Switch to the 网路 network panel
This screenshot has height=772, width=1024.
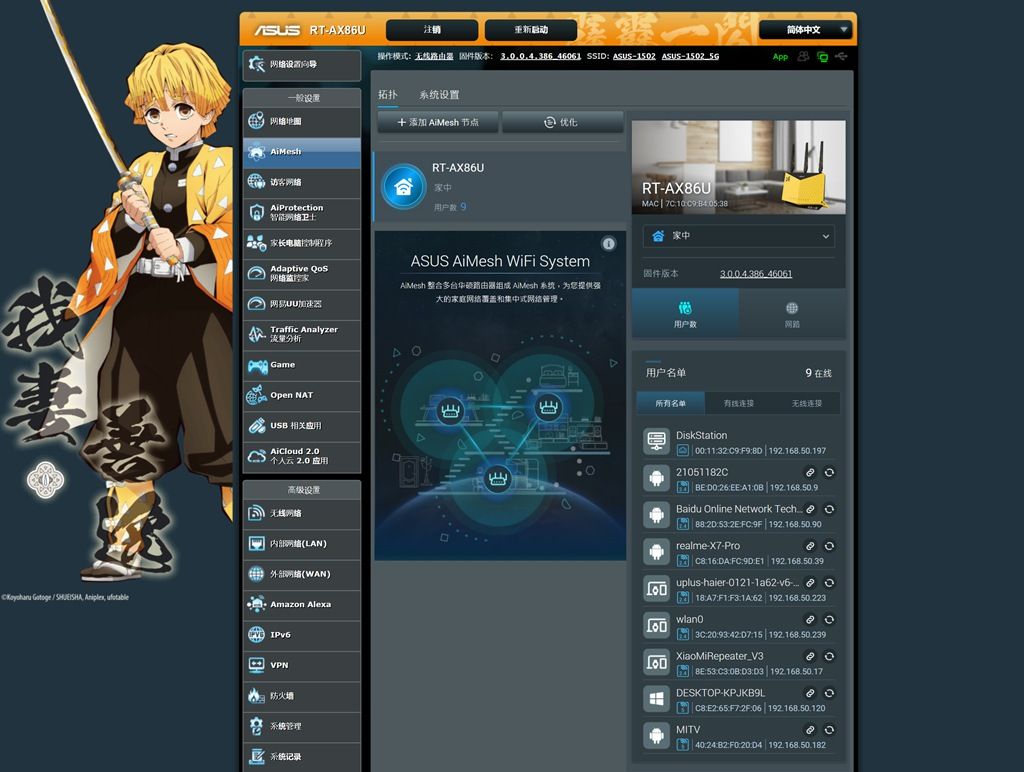pyautogui.click(x=792, y=315)
